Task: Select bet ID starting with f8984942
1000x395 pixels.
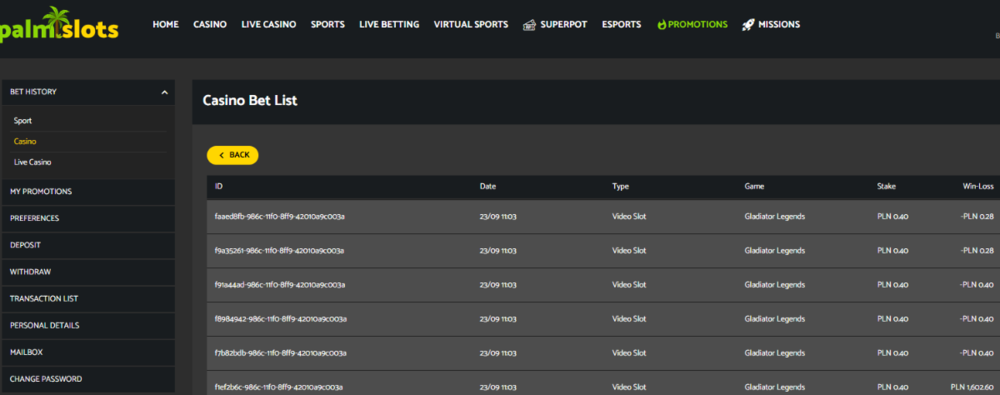Action: [x=281, y=319]
